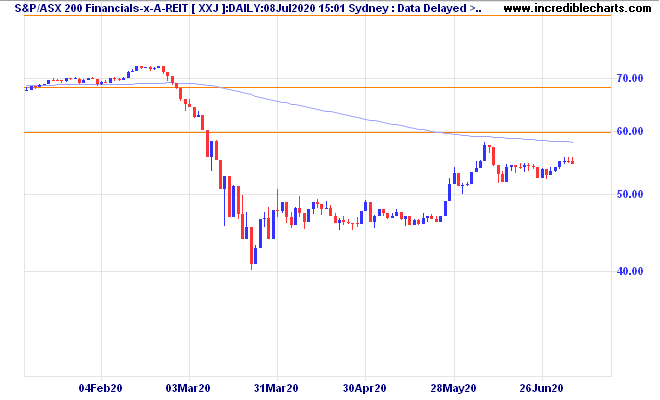Click the lowest candlestick near 40.00
The width and height of the screenshot is (660, 400).
[251, 248]
